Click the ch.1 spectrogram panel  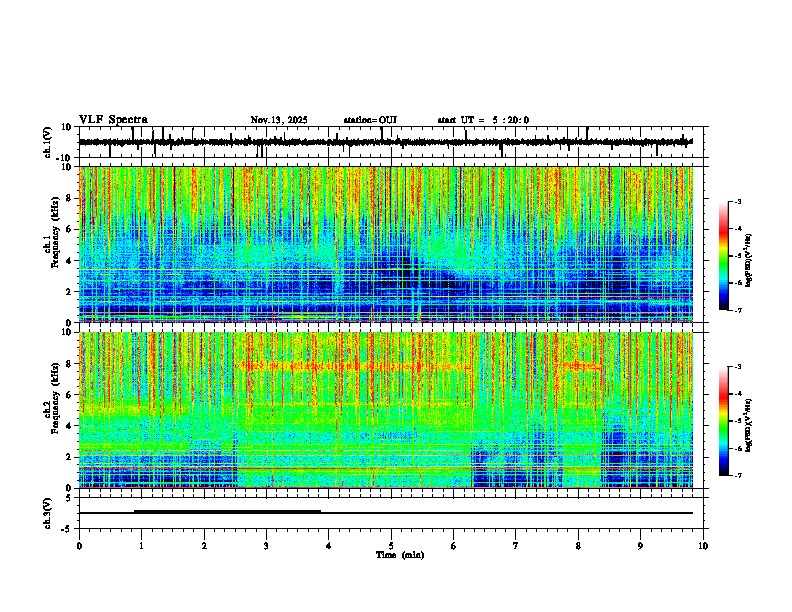point(386,244)
